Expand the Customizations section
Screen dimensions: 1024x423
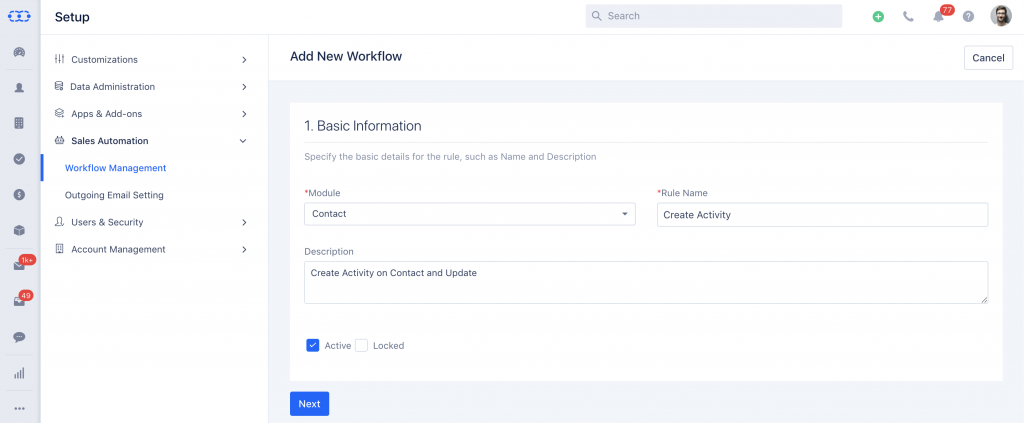coord(151,59)
